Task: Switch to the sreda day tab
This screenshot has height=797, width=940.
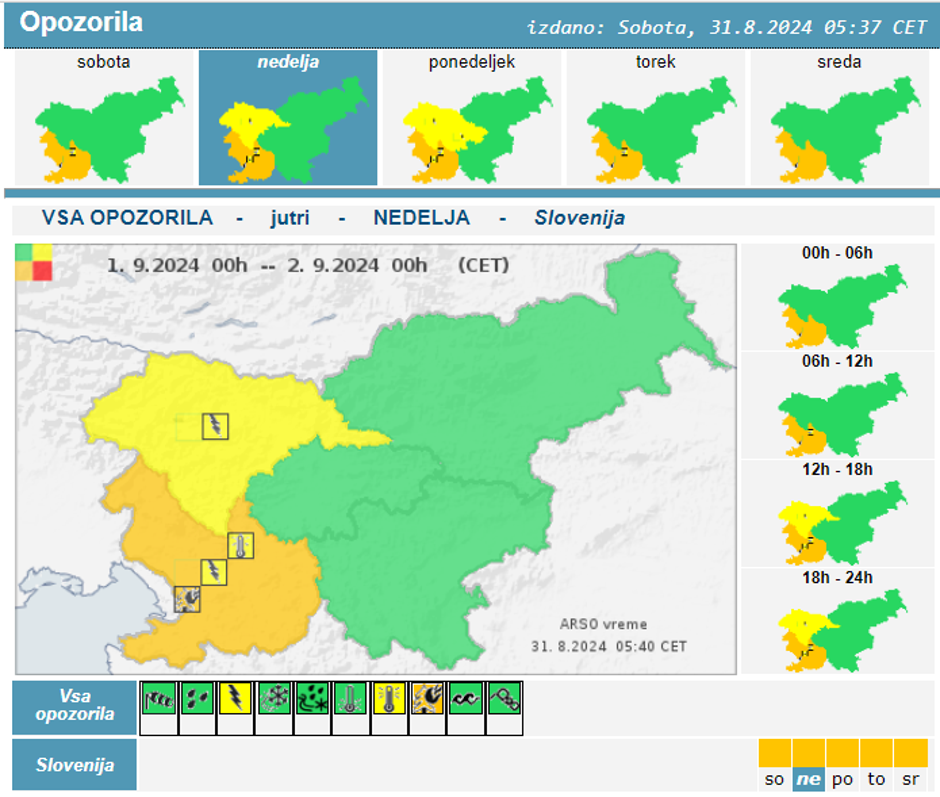Action: tap(838, 118)
